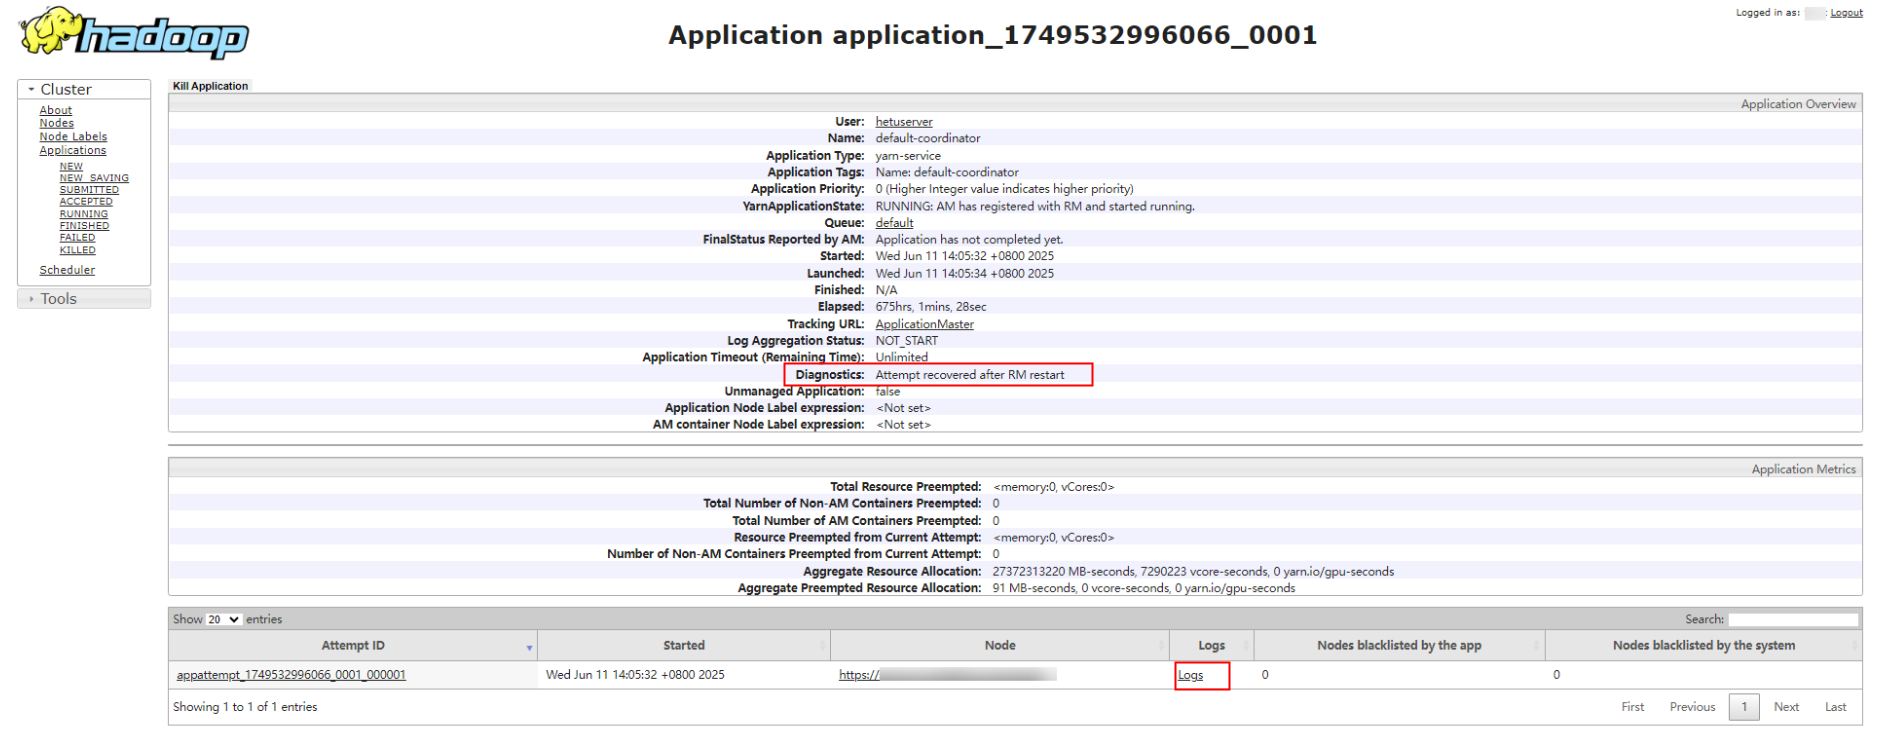1881x735 pixels.
Task: Sort attempts table by Node column
Action: [x=1000, y=646]
